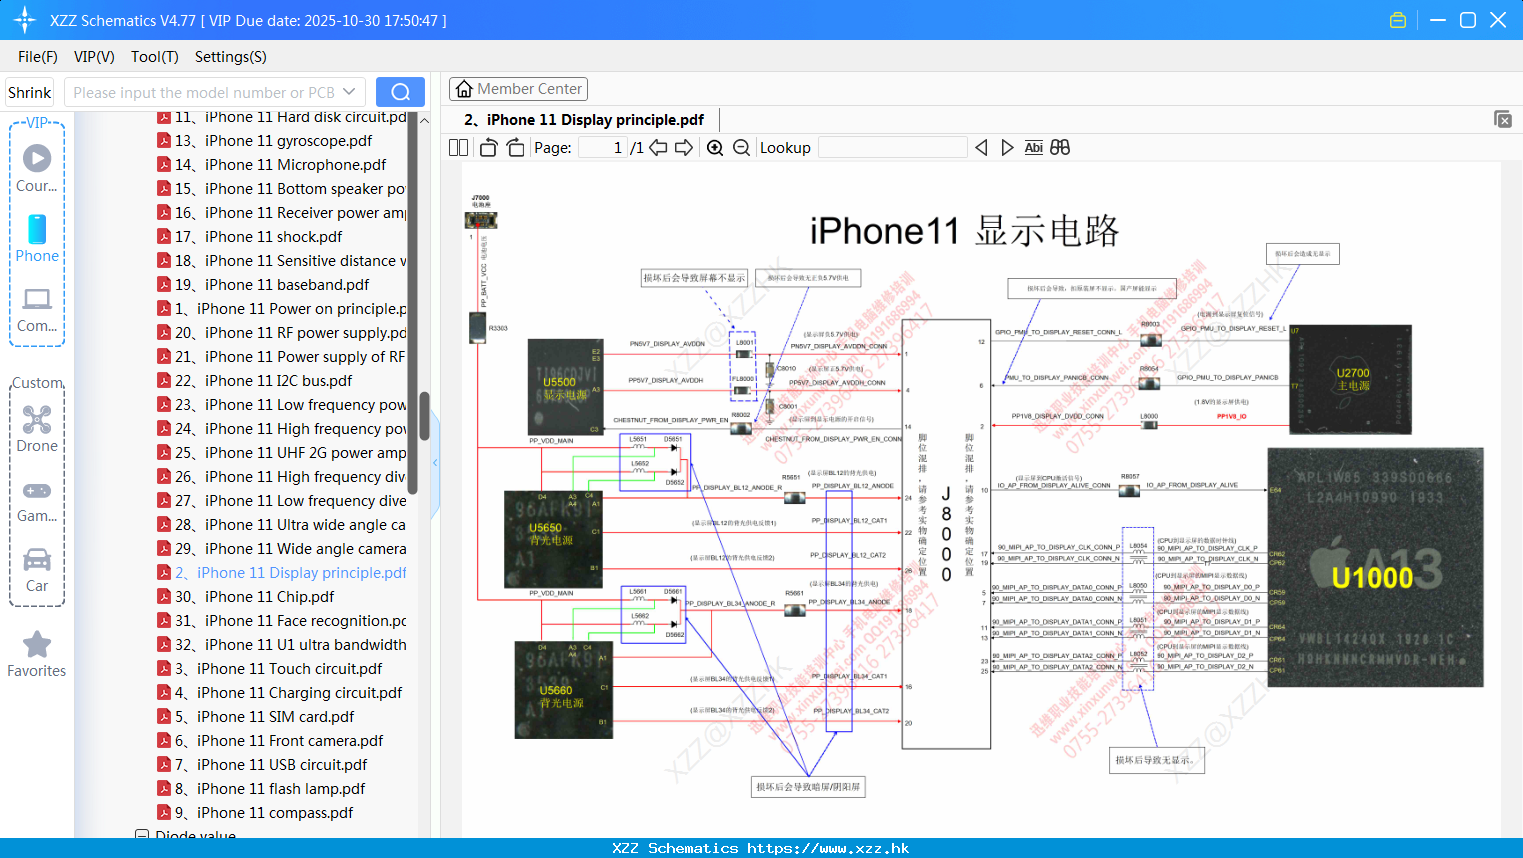Toggle the Abi text match option

pyautogui.click(x=1034, y=148)
